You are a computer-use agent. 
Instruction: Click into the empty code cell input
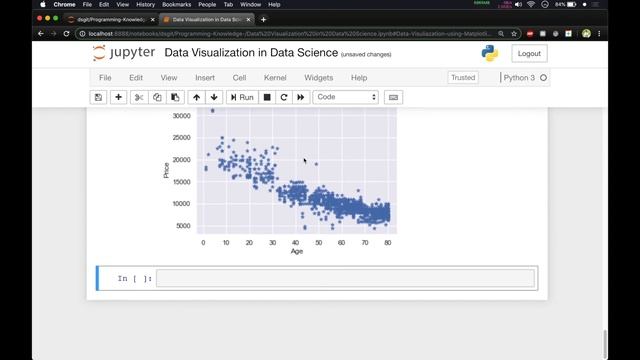(345, 278)
